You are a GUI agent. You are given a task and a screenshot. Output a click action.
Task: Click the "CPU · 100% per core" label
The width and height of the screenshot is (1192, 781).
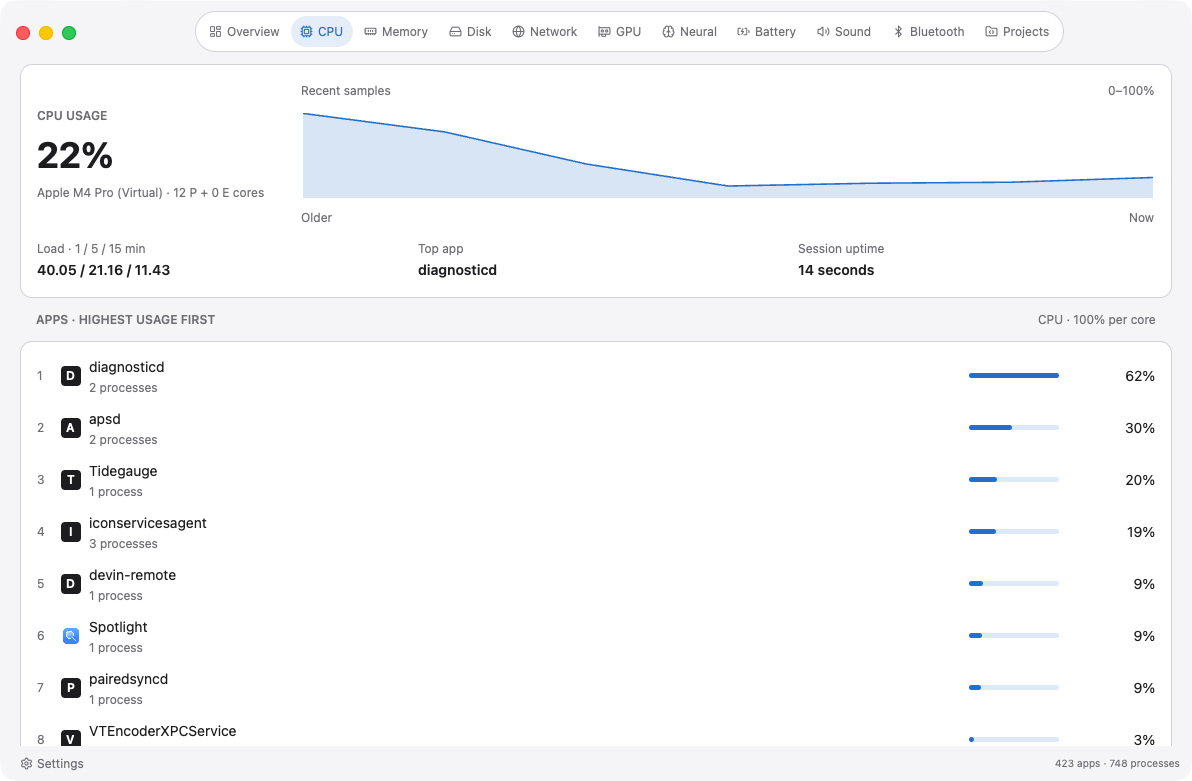tap(1096, 319)
